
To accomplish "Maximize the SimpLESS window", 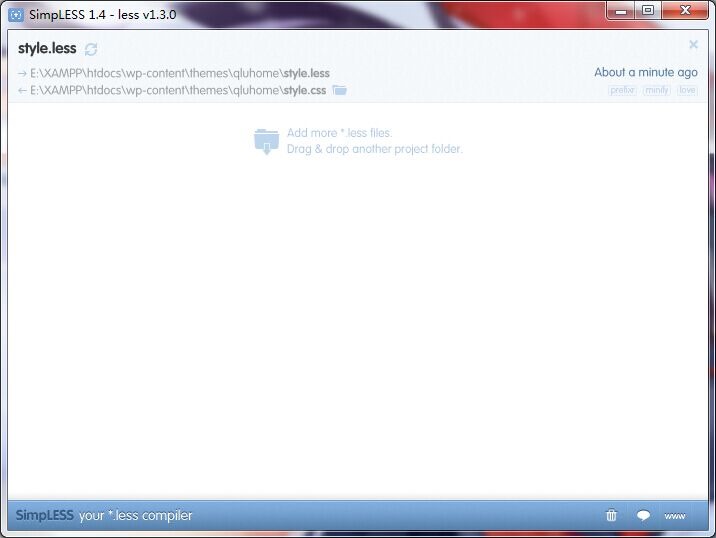I will 648,11.
